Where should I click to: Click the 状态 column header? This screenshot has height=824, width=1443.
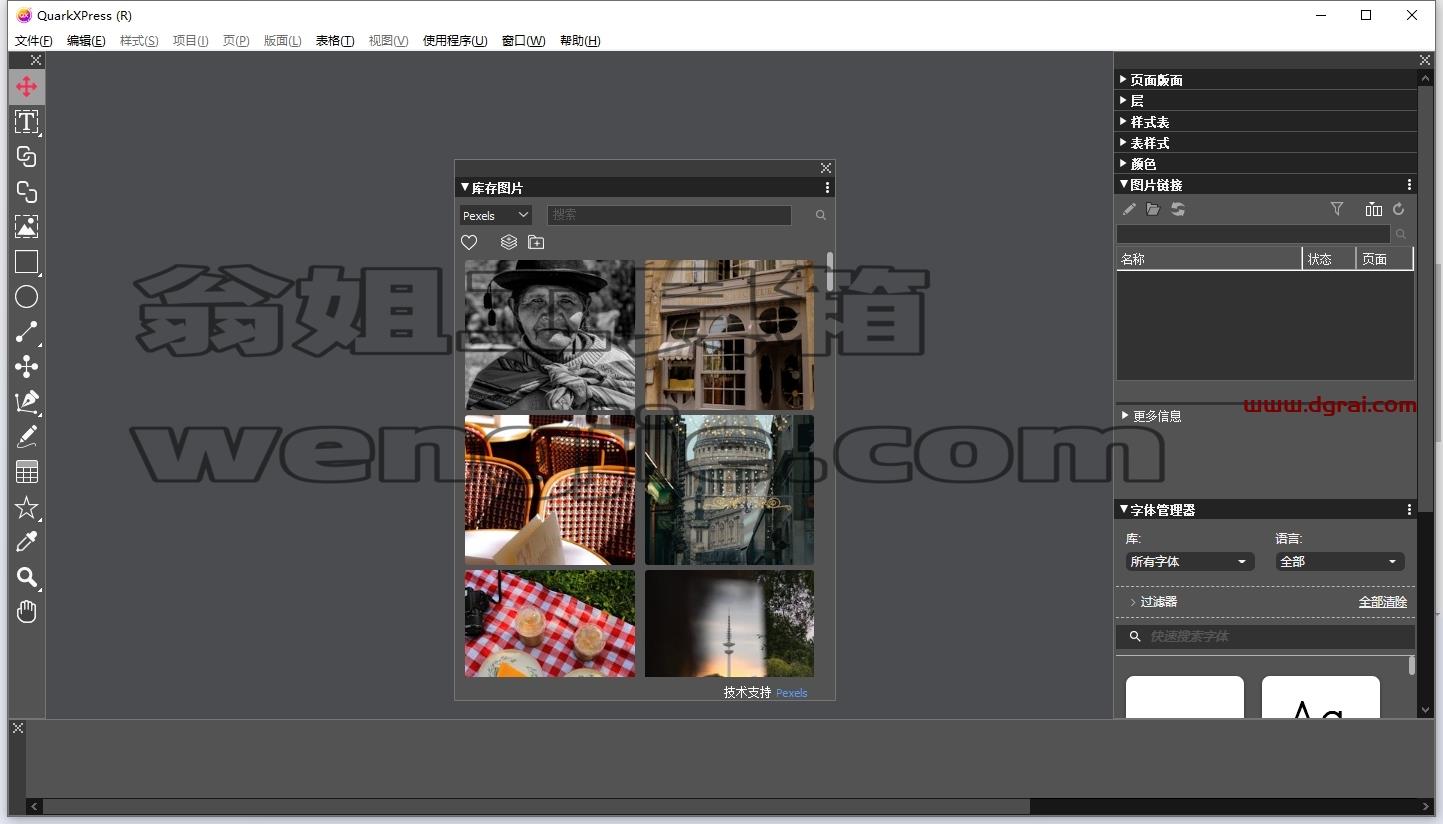point(1329,259)
